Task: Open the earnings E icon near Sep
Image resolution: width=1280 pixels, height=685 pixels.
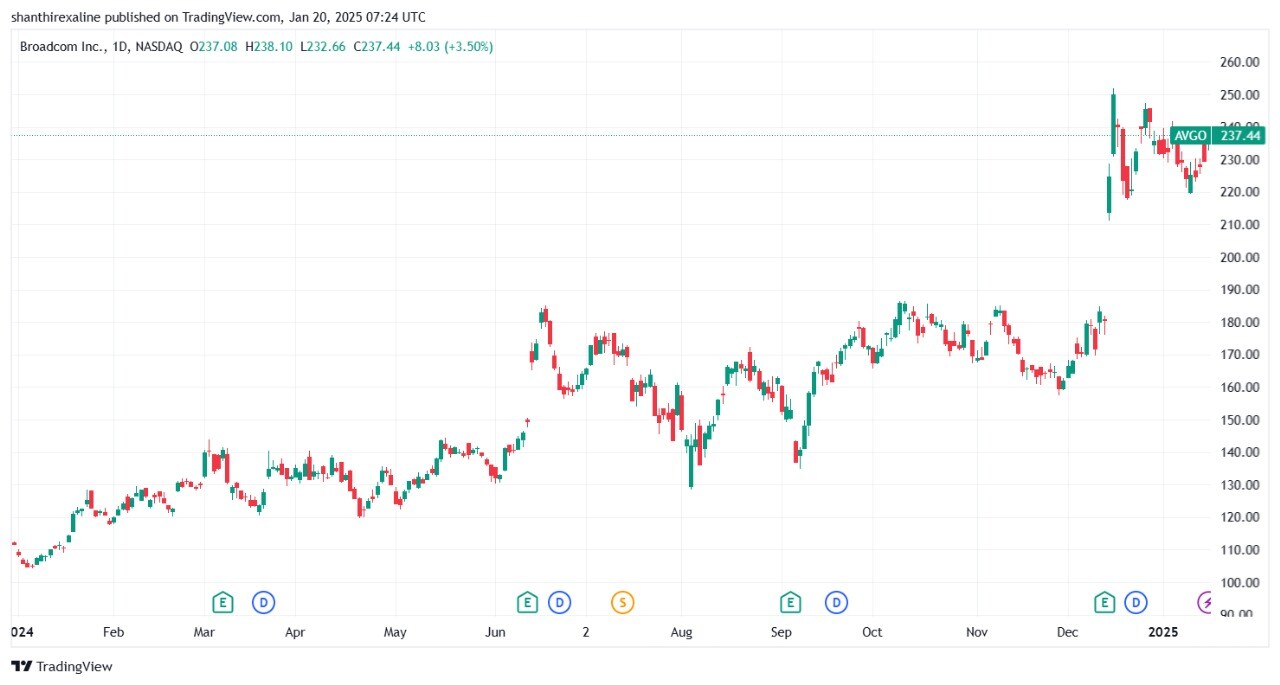Action: [x=790, y=602]
